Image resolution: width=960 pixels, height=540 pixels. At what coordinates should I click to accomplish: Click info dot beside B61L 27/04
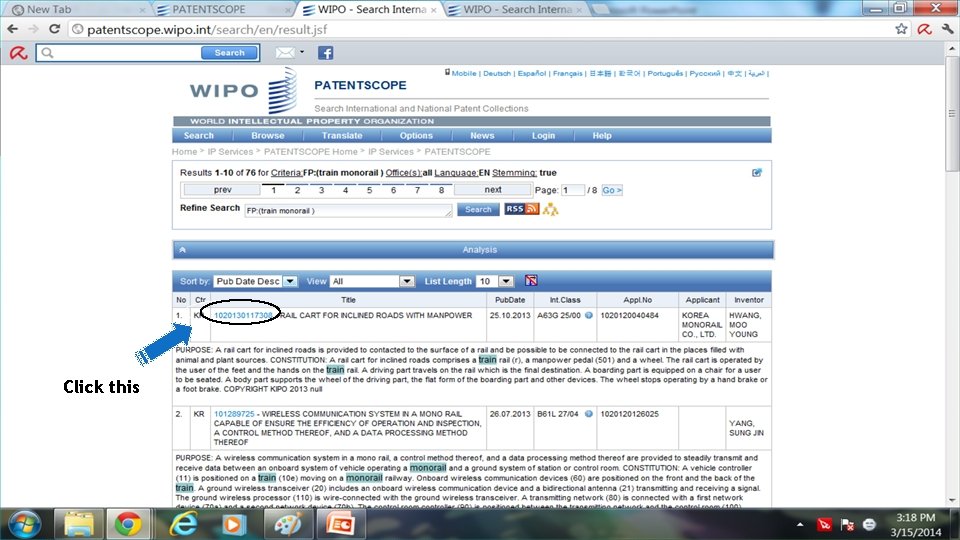[588, 414]
